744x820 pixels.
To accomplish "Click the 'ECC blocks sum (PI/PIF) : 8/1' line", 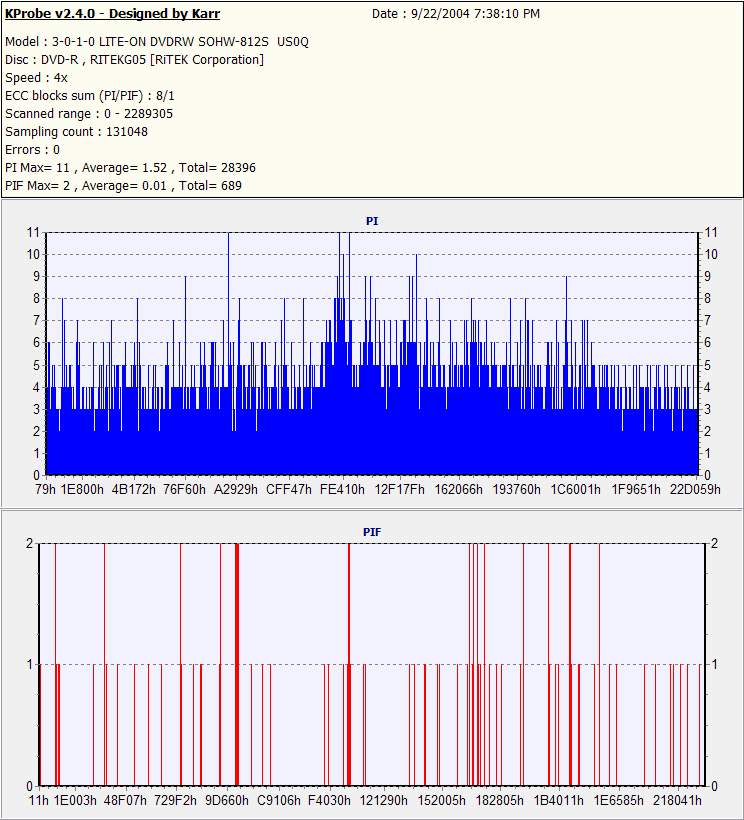I will [x=90, y=96].
